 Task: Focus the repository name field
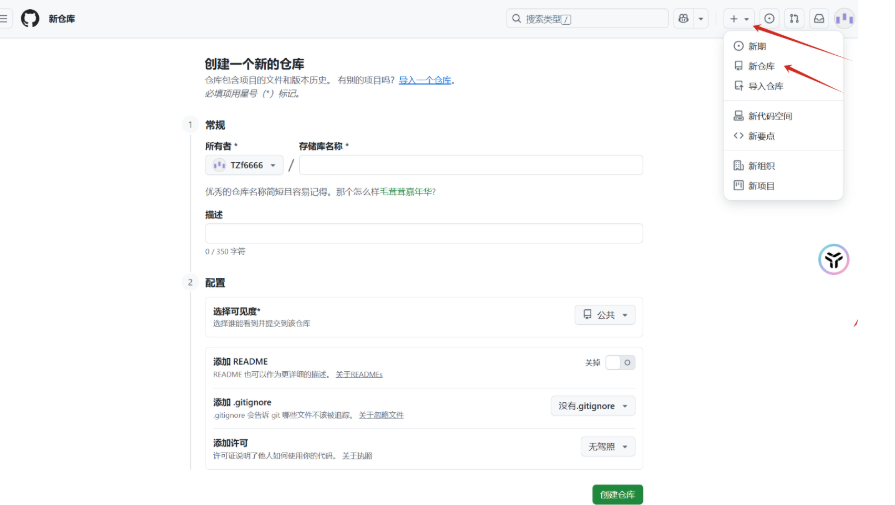471,165
